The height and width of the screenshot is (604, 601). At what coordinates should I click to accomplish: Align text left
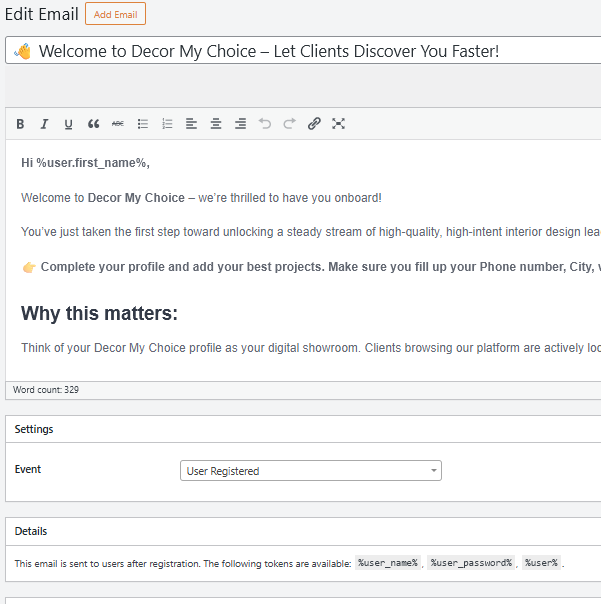tap(191, 124)
